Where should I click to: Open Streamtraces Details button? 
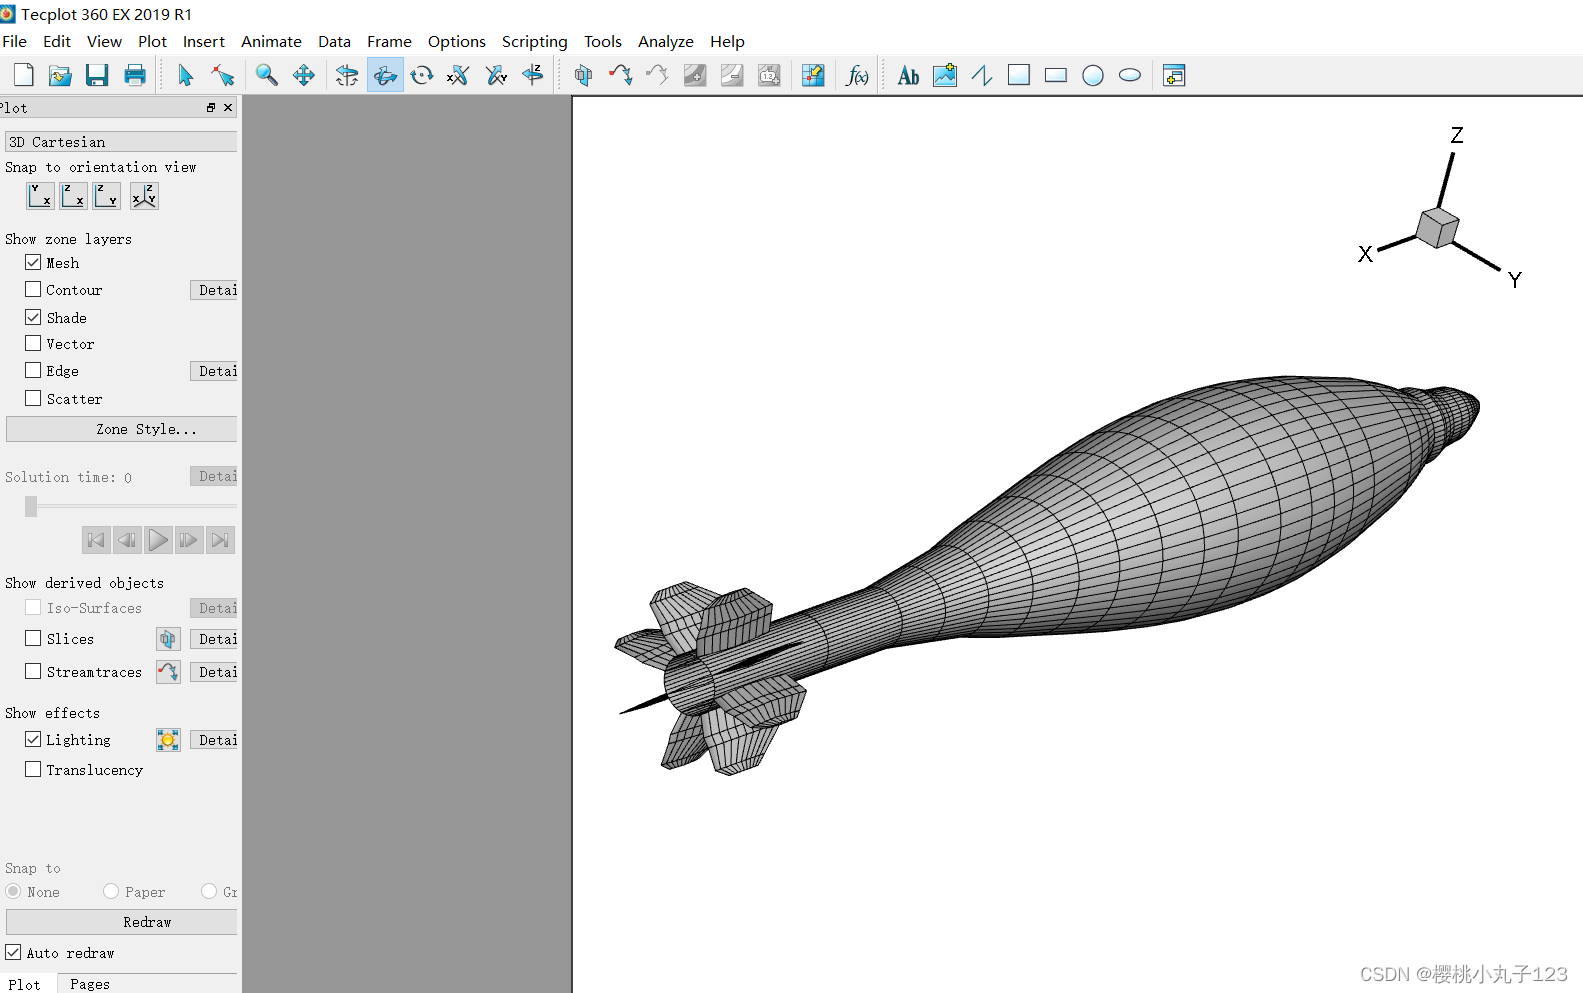(214, 672)
